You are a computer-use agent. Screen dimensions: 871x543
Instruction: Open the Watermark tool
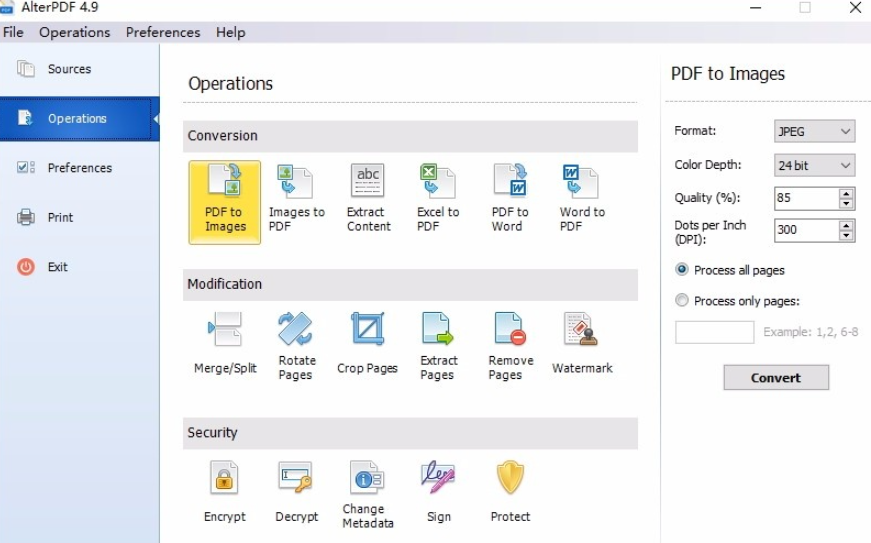(582, 344)
